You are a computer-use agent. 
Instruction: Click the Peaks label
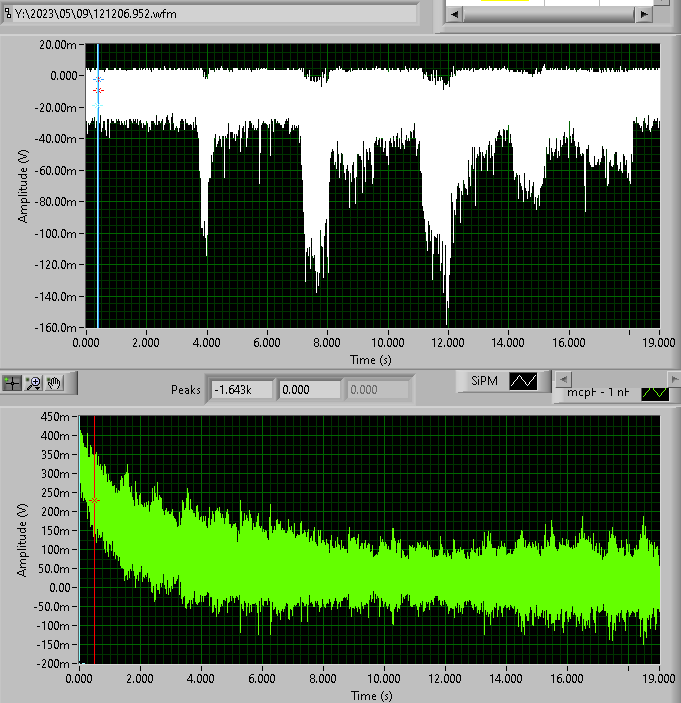point(186,390)
